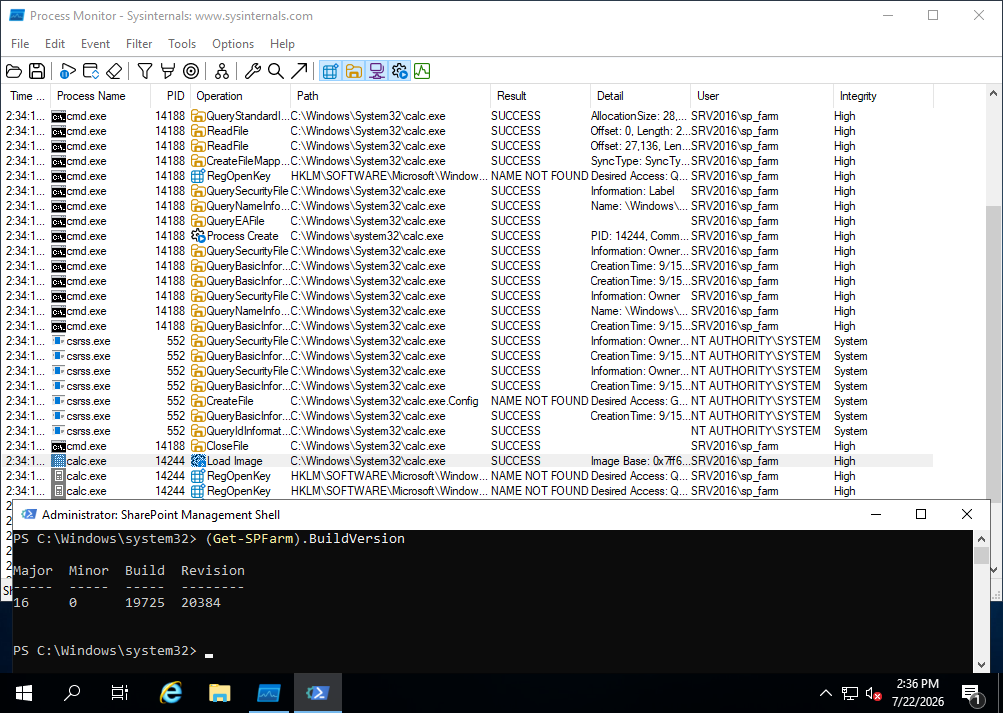Toggle Show Registry Activity icon
1003x713 pixels.
point(330,71)
